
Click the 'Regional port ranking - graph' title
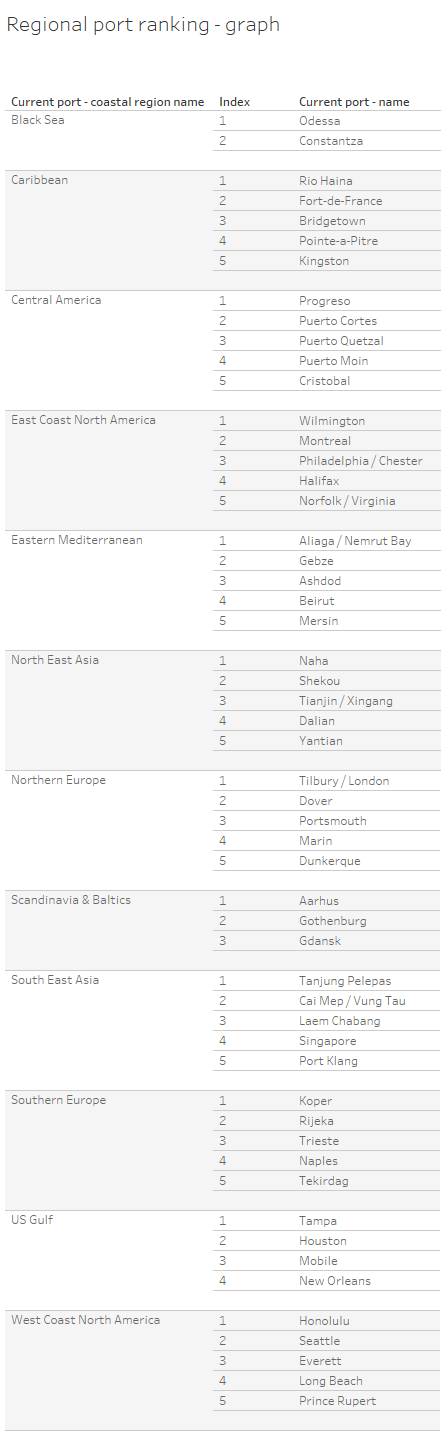click(x=143, y=25)
